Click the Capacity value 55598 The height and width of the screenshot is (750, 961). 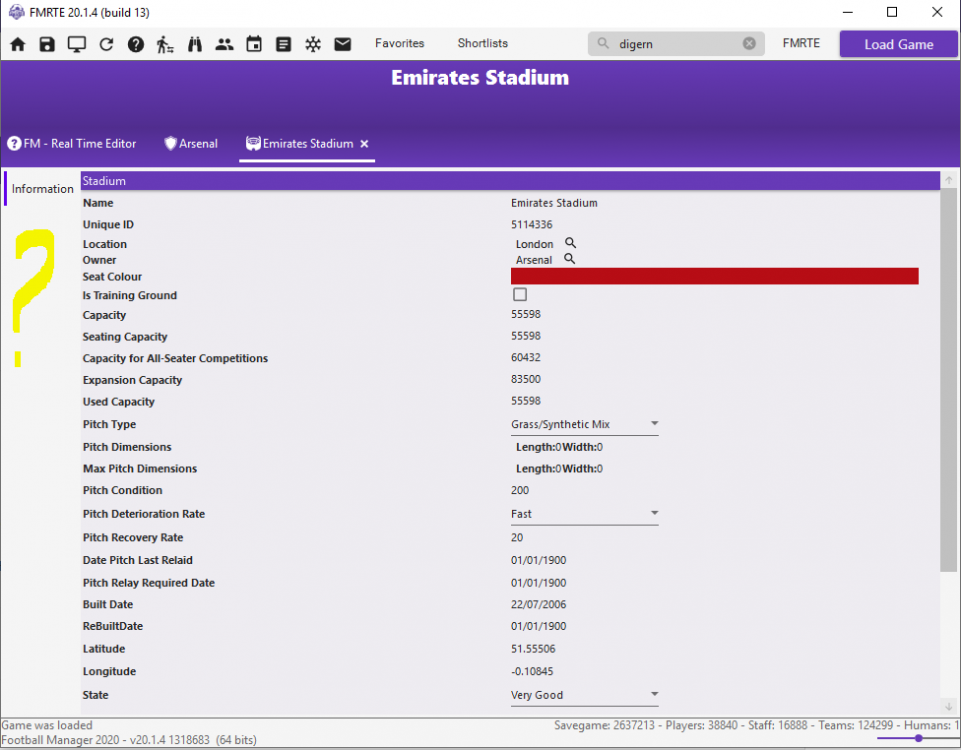pos(526,314)
